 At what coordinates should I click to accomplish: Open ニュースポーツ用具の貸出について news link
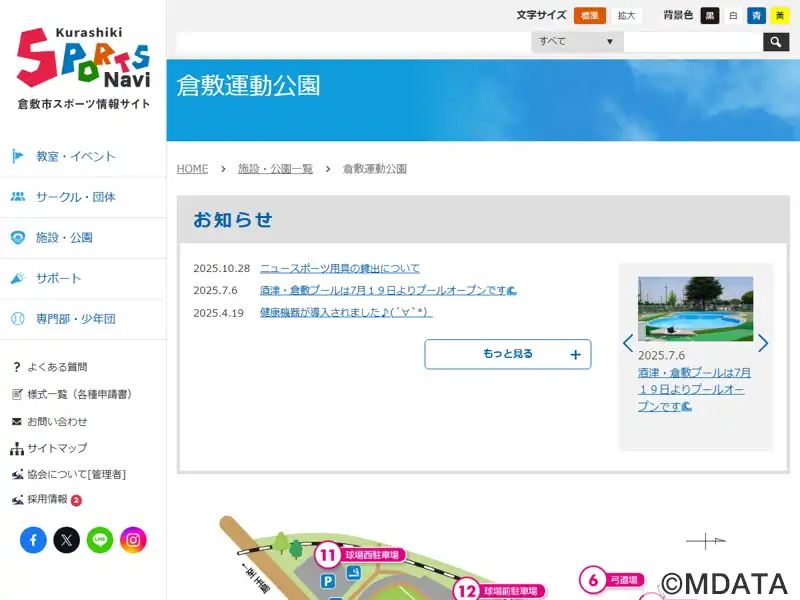pyautogui.click(x=340, y=268)
